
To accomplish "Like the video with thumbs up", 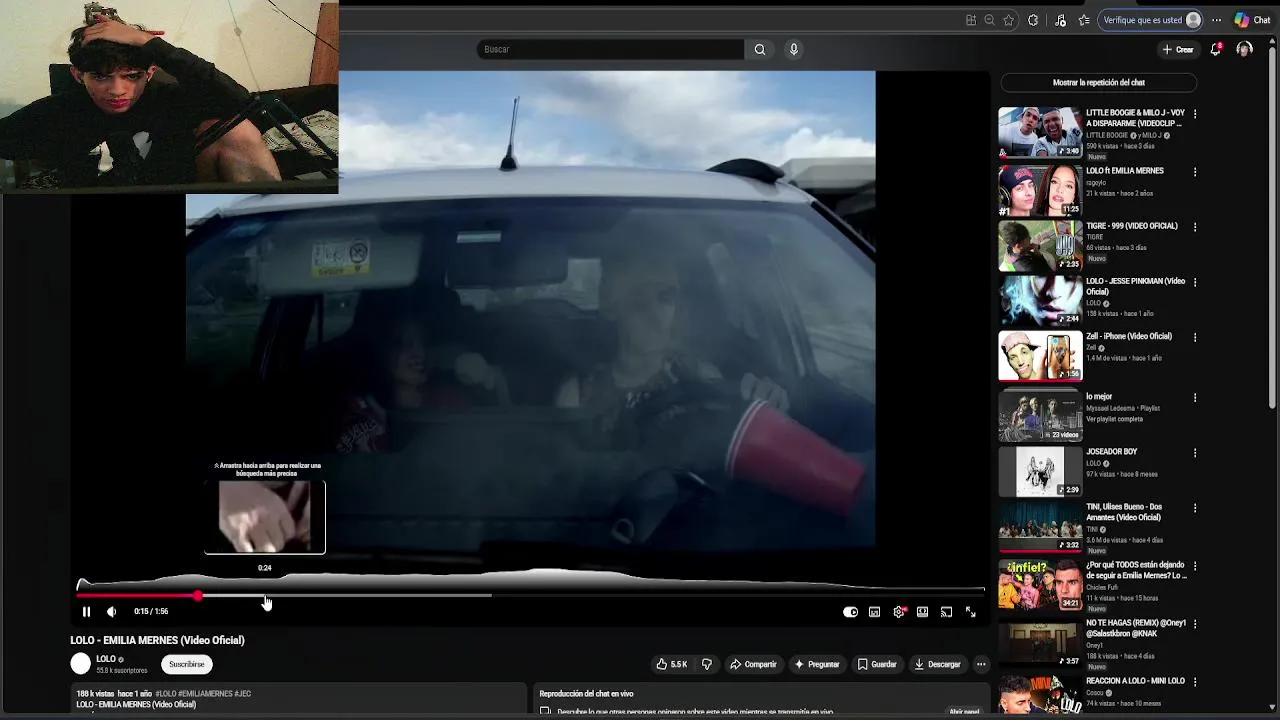I will pos(671,664).
